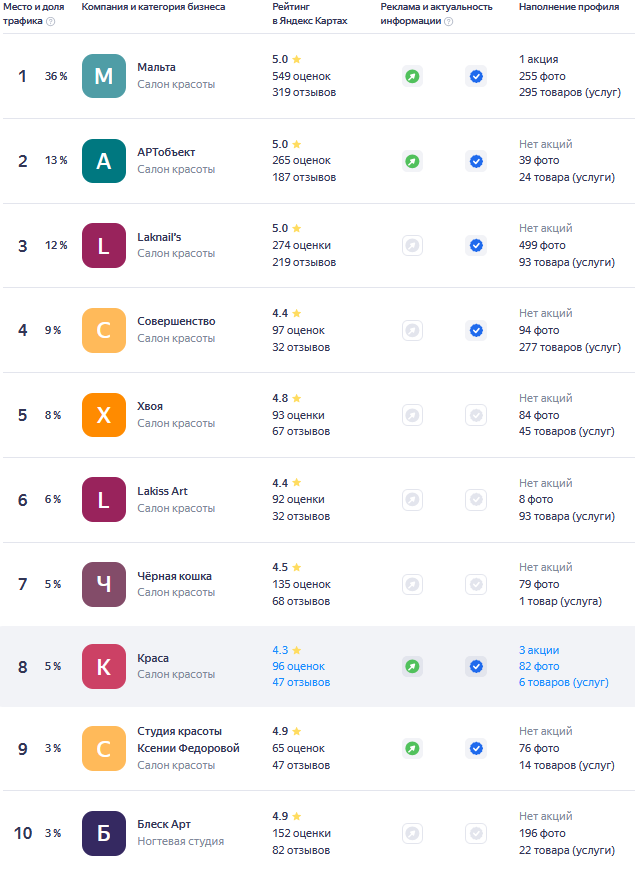The width and height of the screenshot is (635, 875).
Task: Click '187 отзывов' for АРТобъект
Action: [304, 177]
